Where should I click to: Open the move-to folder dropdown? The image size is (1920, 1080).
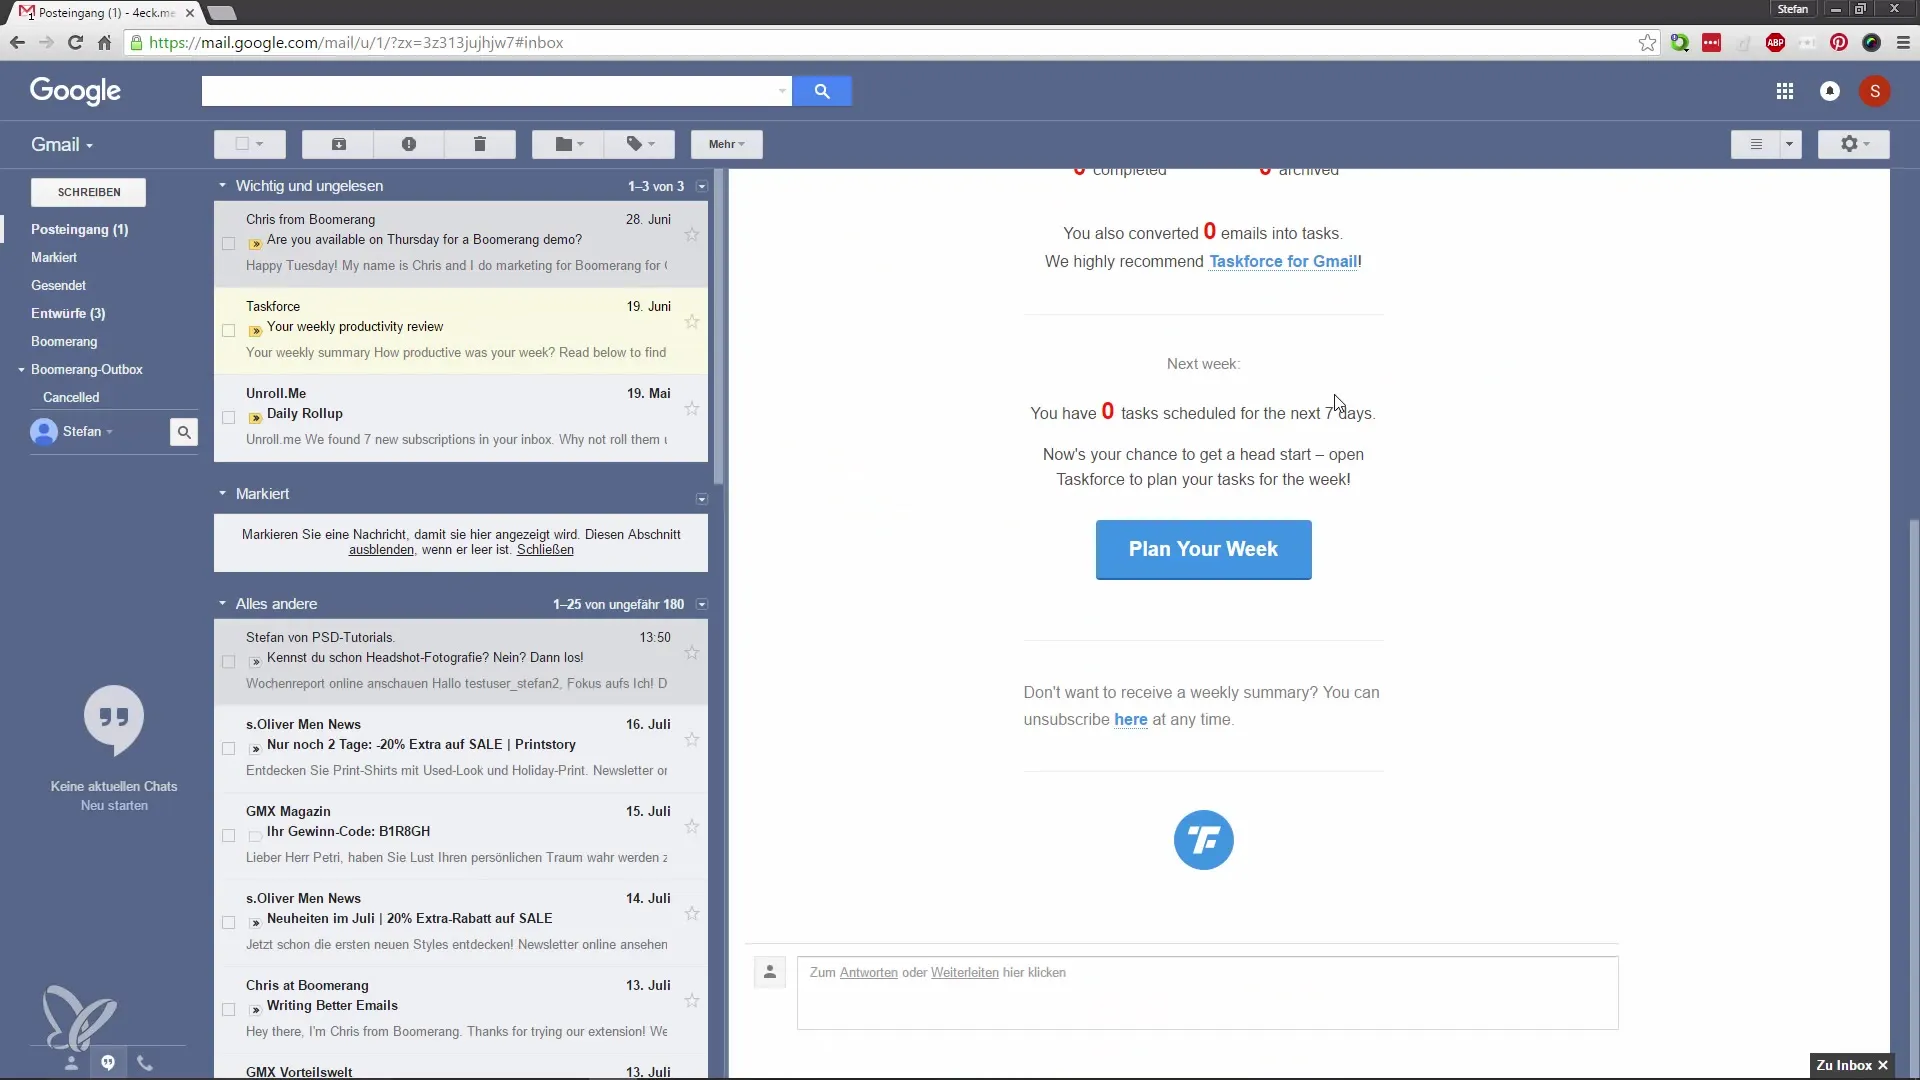[x=568, y=144]
